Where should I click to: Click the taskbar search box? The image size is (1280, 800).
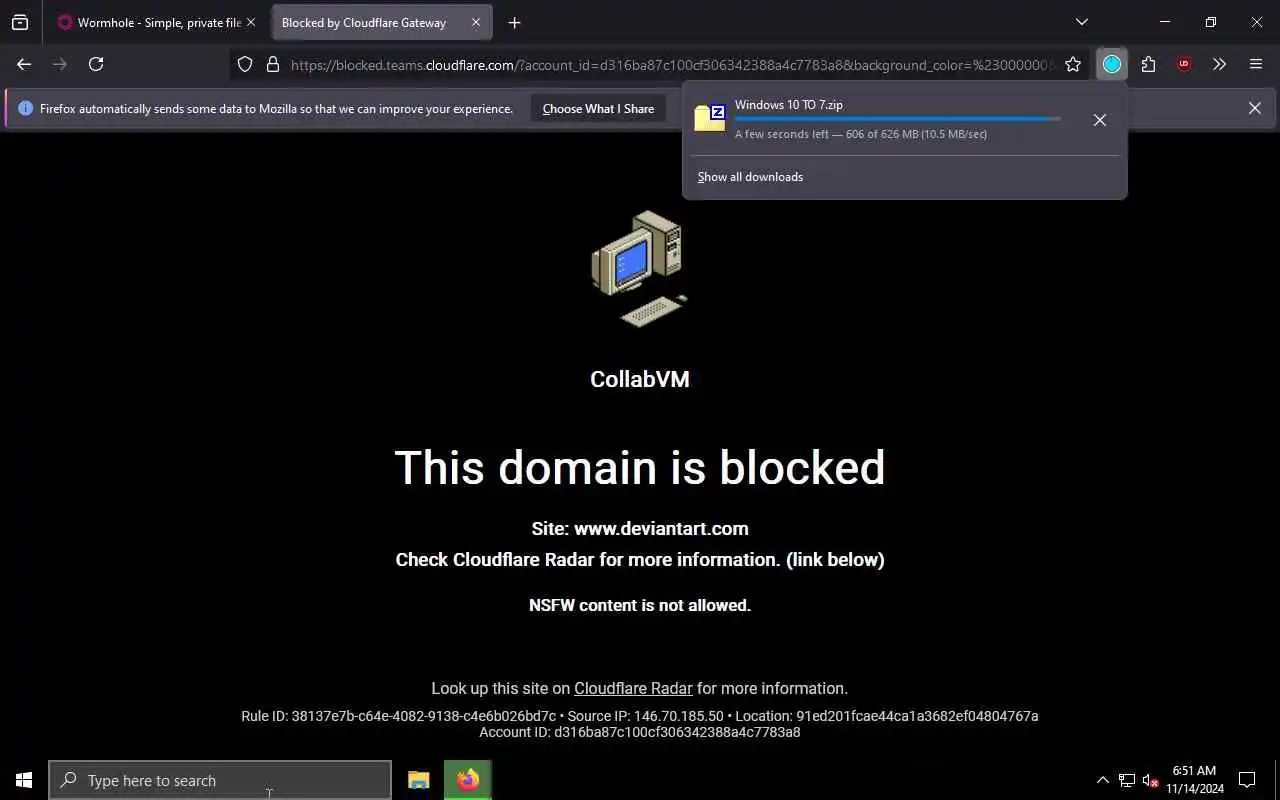click(x=220, y=780)
